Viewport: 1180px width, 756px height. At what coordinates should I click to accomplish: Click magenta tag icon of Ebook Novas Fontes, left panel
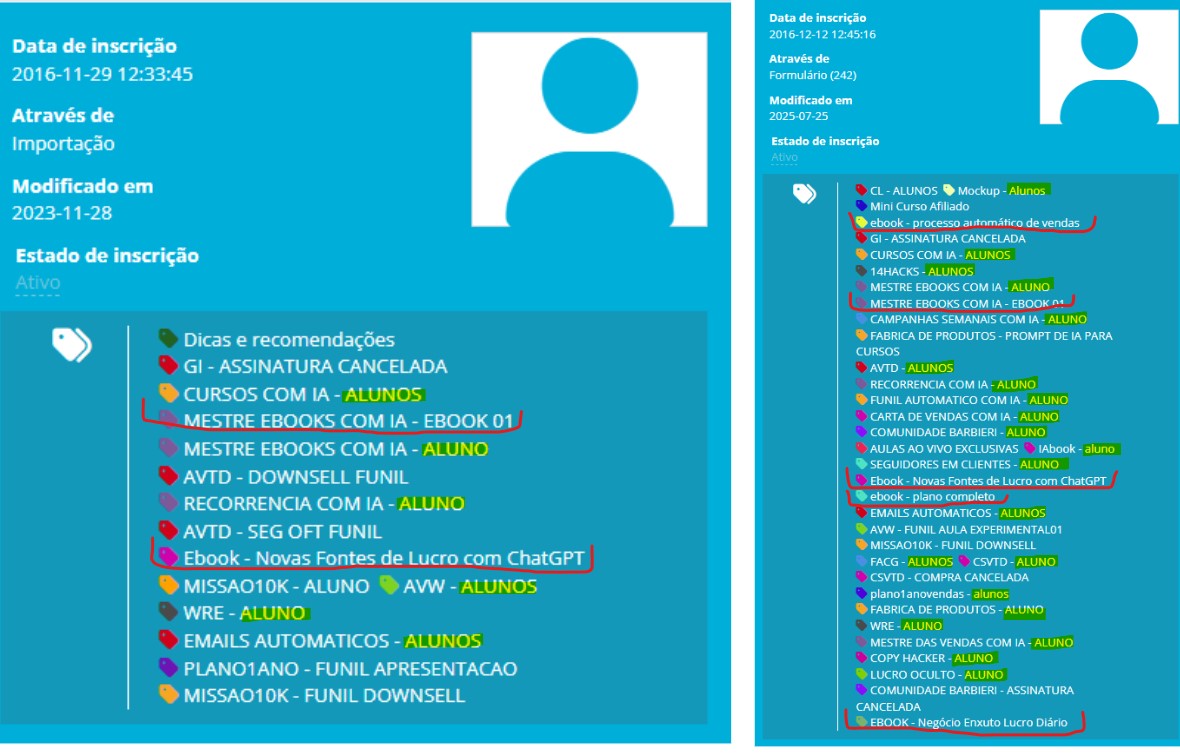tap(168, 557)
